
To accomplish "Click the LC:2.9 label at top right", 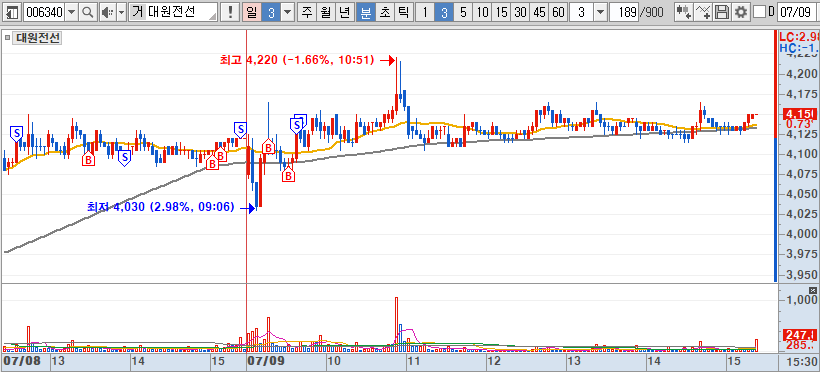I will click(798, 37).
